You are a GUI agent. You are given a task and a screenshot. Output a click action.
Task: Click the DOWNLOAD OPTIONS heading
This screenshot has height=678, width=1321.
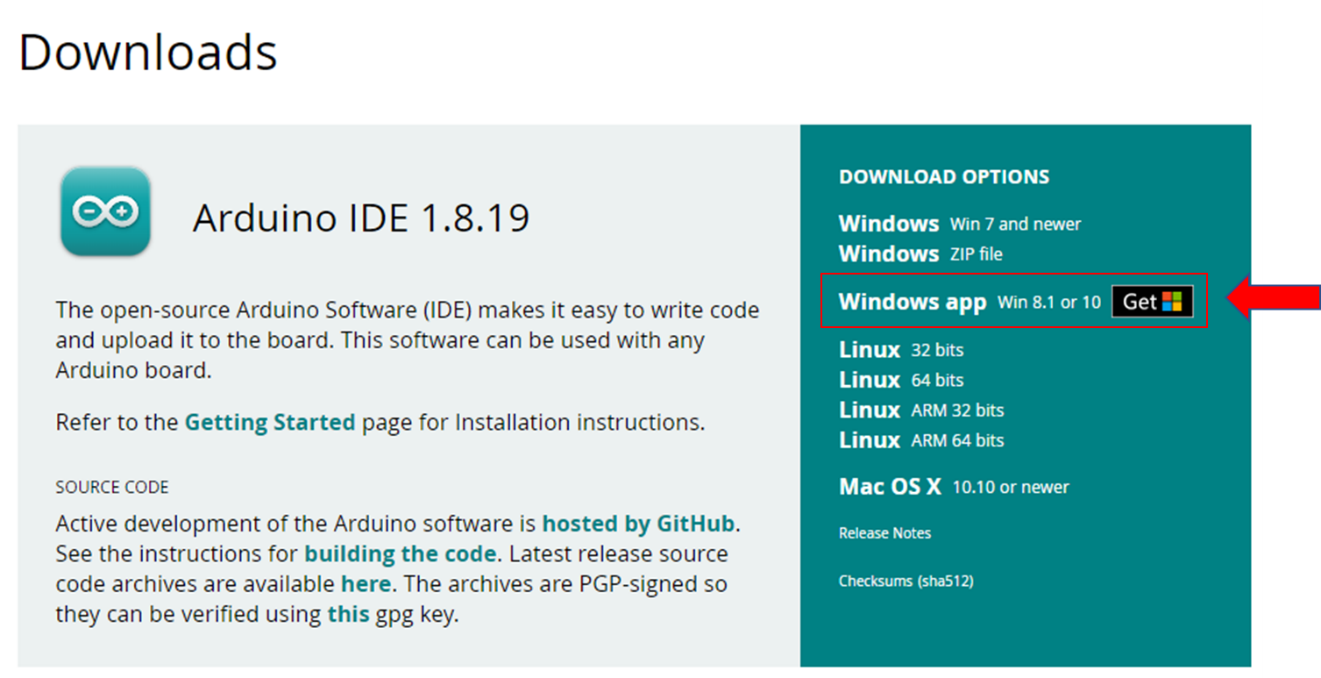coord(944,177)
